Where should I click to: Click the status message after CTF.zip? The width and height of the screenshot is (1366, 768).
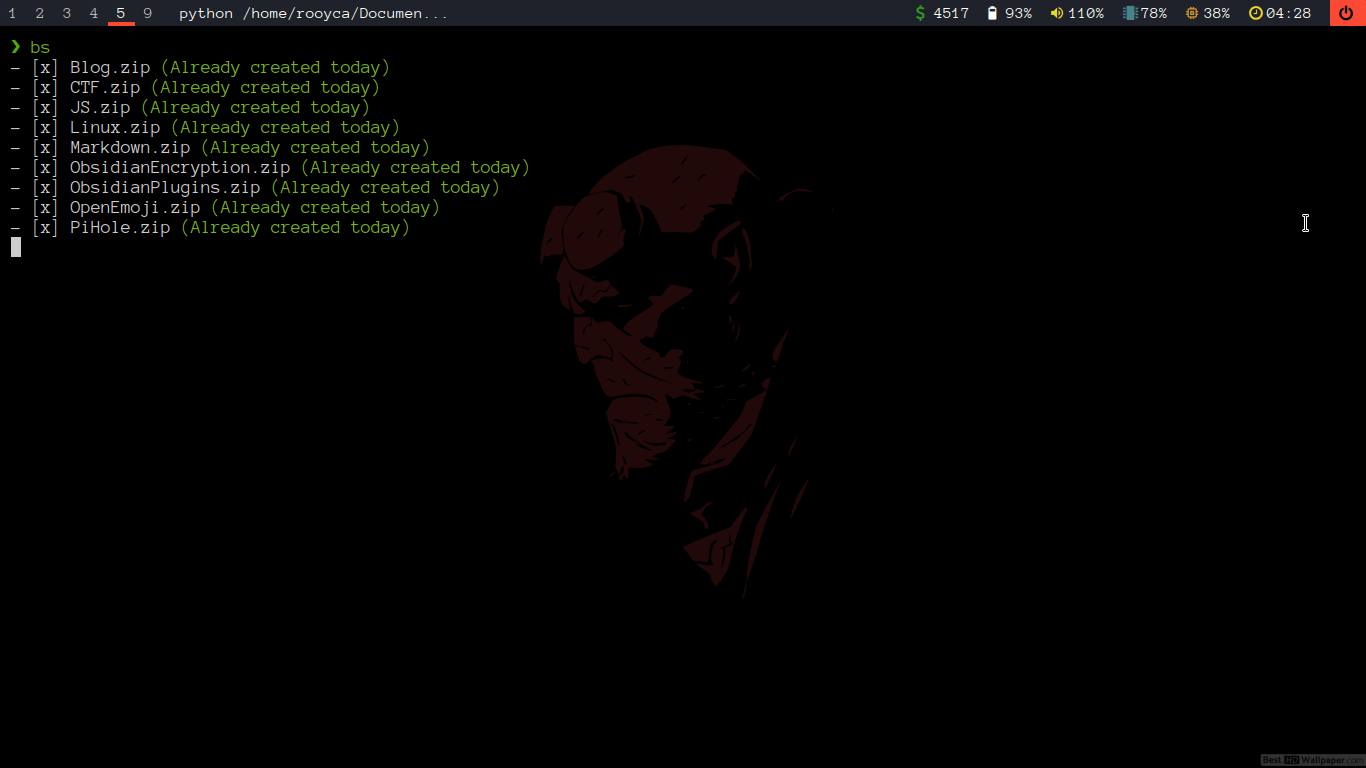click(265, 88)
